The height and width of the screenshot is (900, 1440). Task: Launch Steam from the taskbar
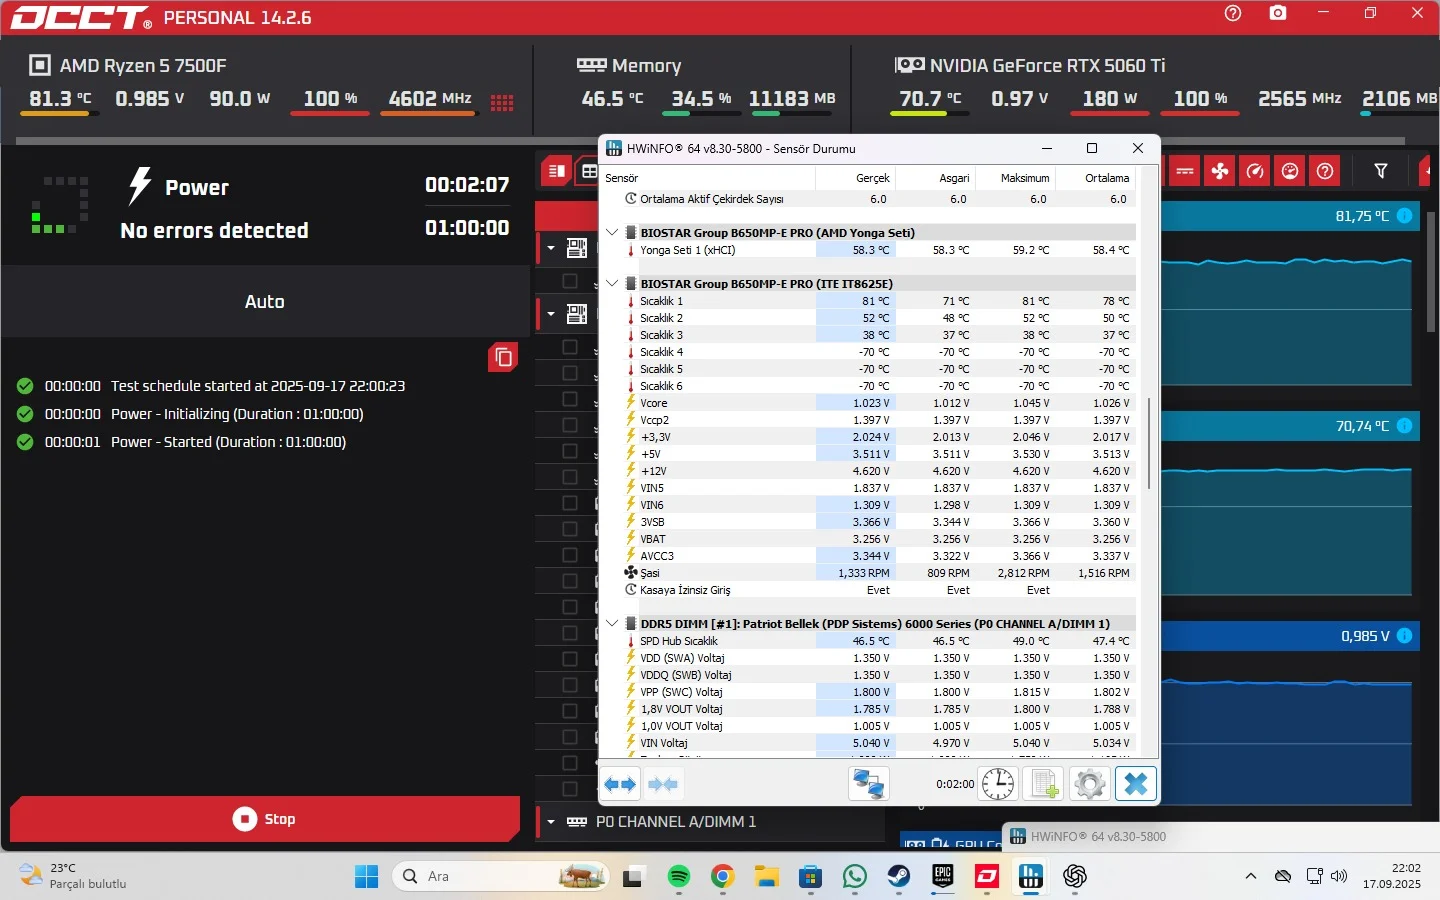click(899, 877)
